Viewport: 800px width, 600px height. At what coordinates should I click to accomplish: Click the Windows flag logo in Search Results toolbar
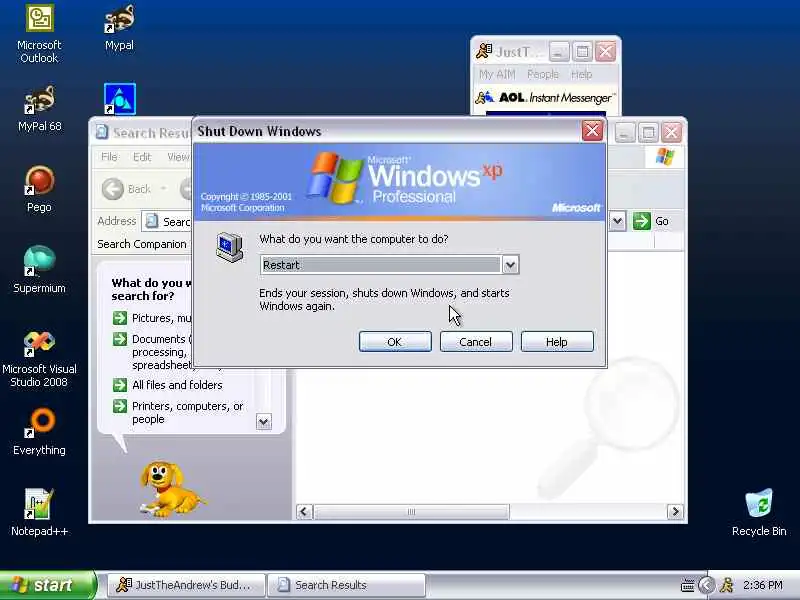point(665,157)
